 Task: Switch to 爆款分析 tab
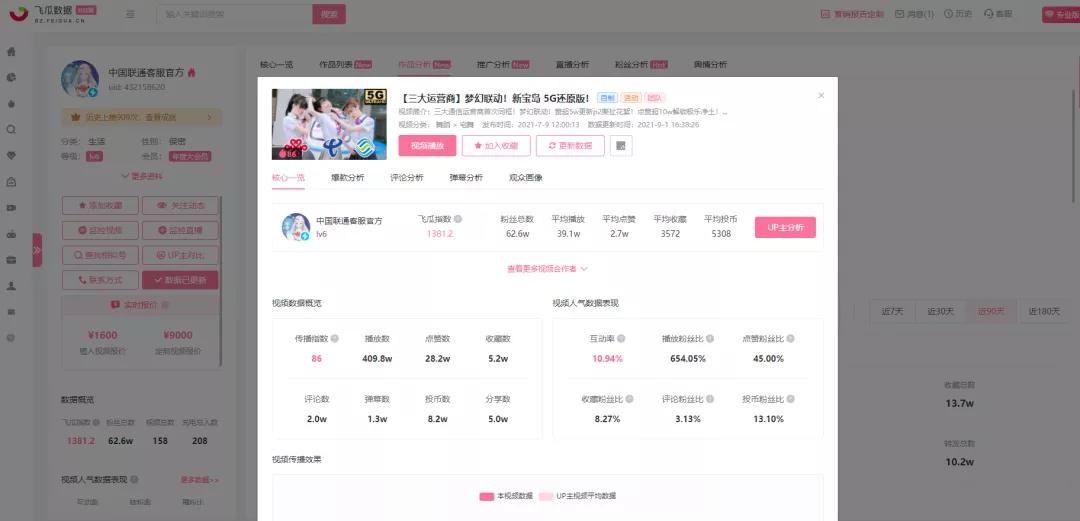348,178
